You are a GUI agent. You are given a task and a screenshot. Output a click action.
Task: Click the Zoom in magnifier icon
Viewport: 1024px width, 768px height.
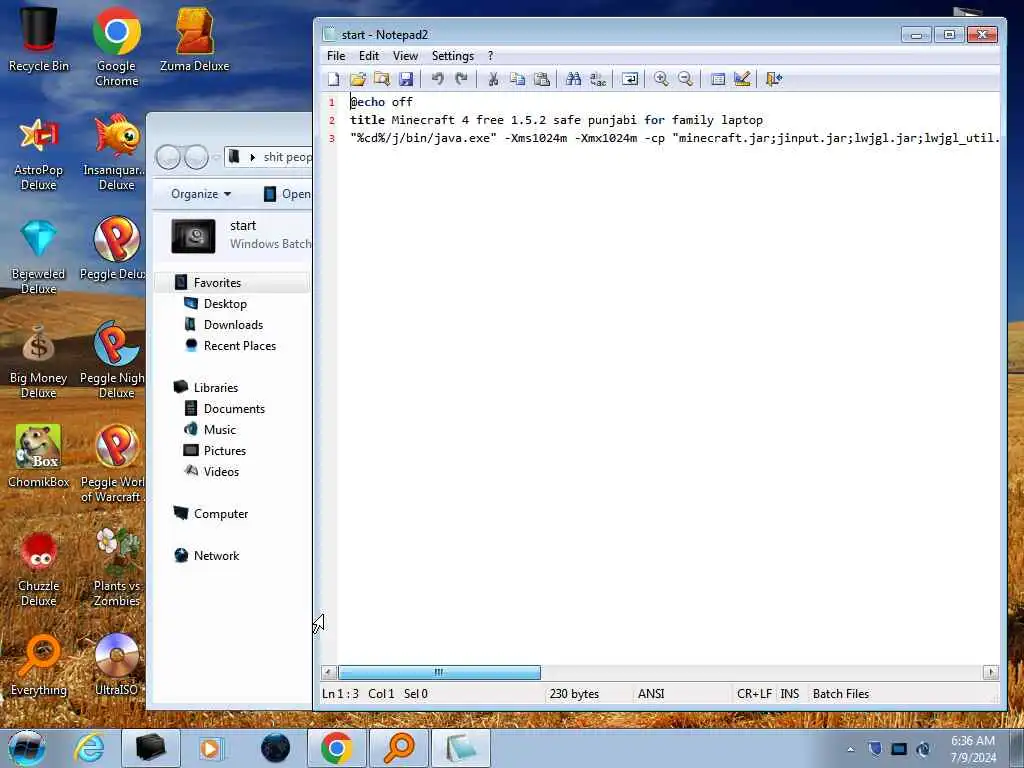pyautogui.click(x=661, y=80)
